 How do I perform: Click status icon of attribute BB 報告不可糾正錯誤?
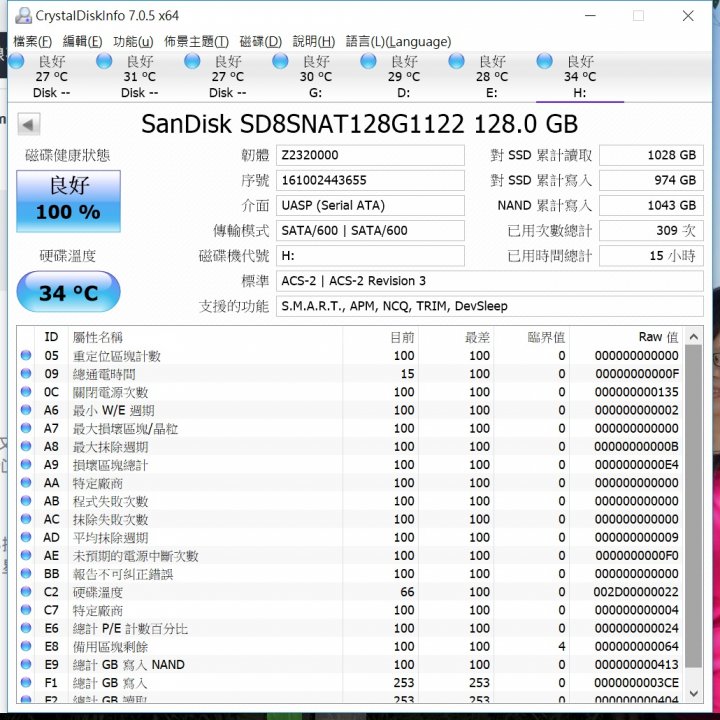26,574
